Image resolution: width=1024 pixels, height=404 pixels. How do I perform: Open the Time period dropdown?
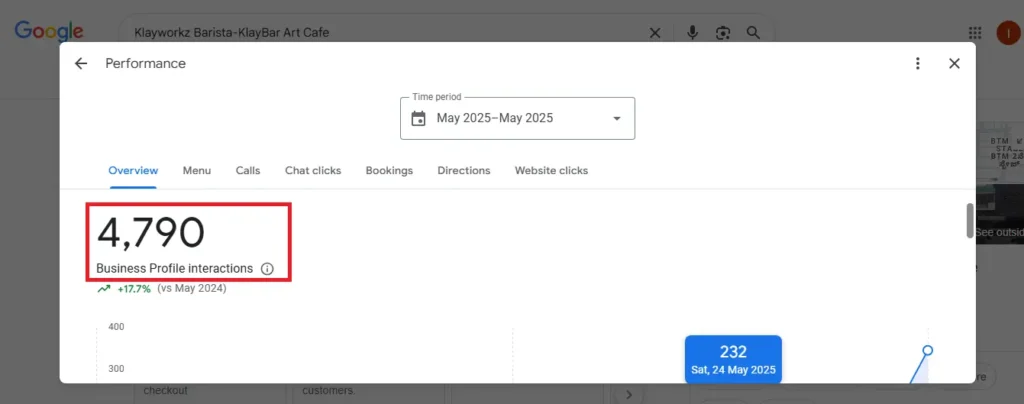(x=517, y=118)
